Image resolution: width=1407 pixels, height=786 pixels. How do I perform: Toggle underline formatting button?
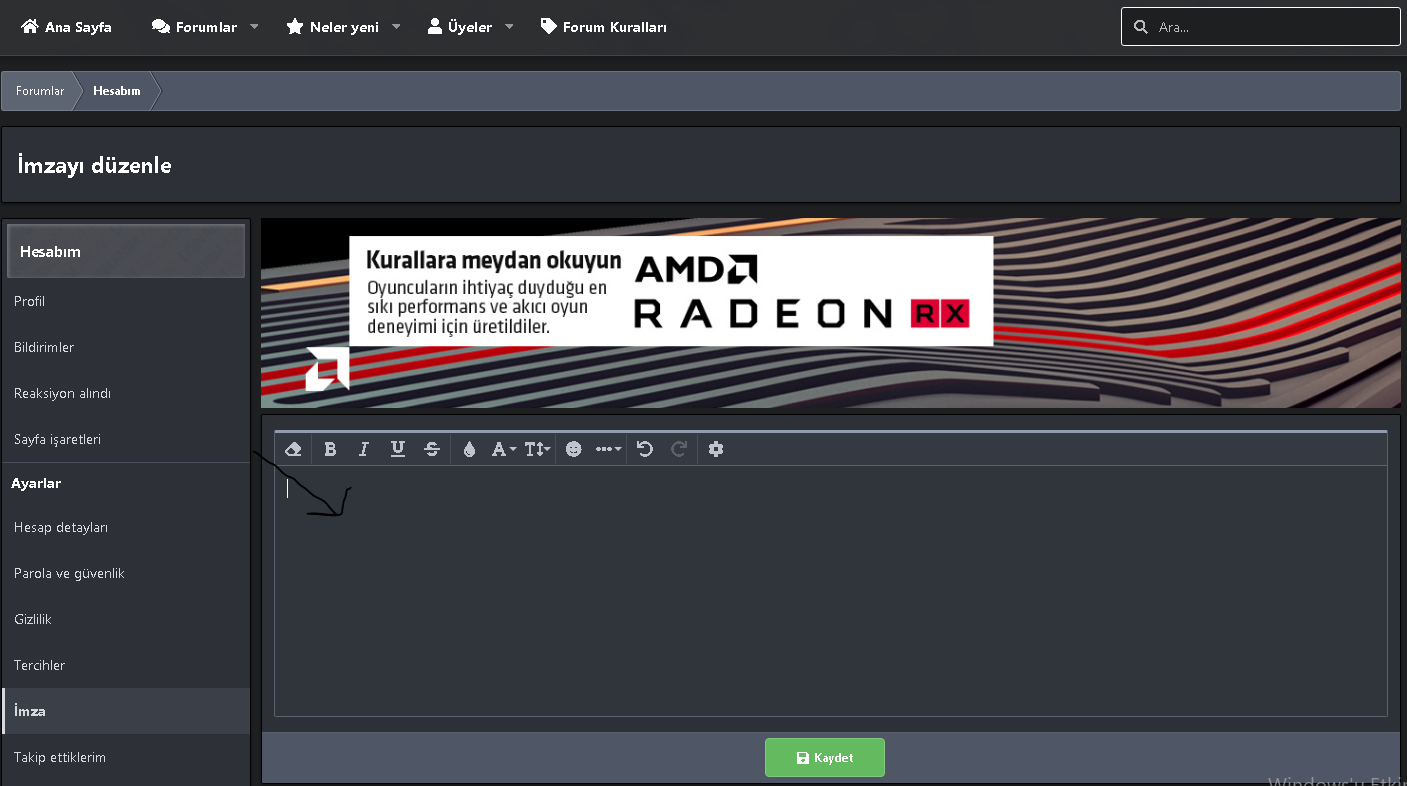tap(398, 449)
